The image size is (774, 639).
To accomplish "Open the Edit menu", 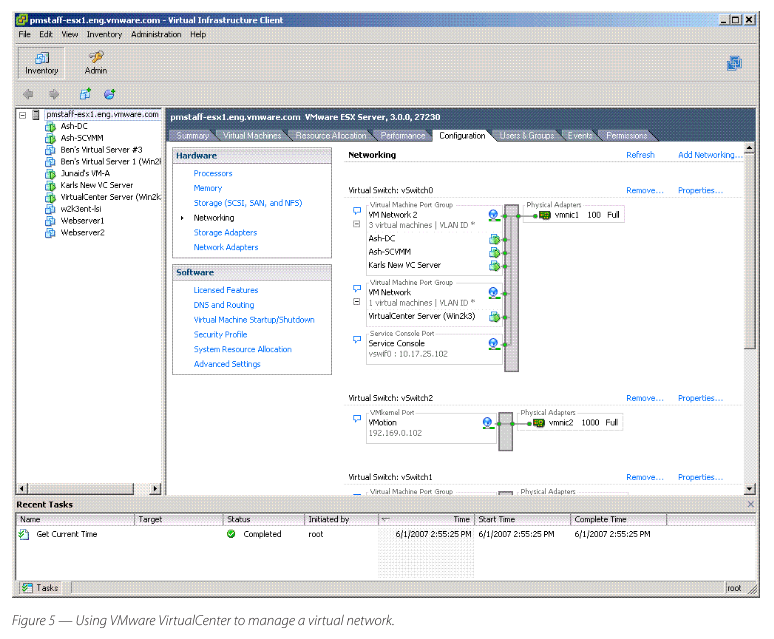I will 46,35.
